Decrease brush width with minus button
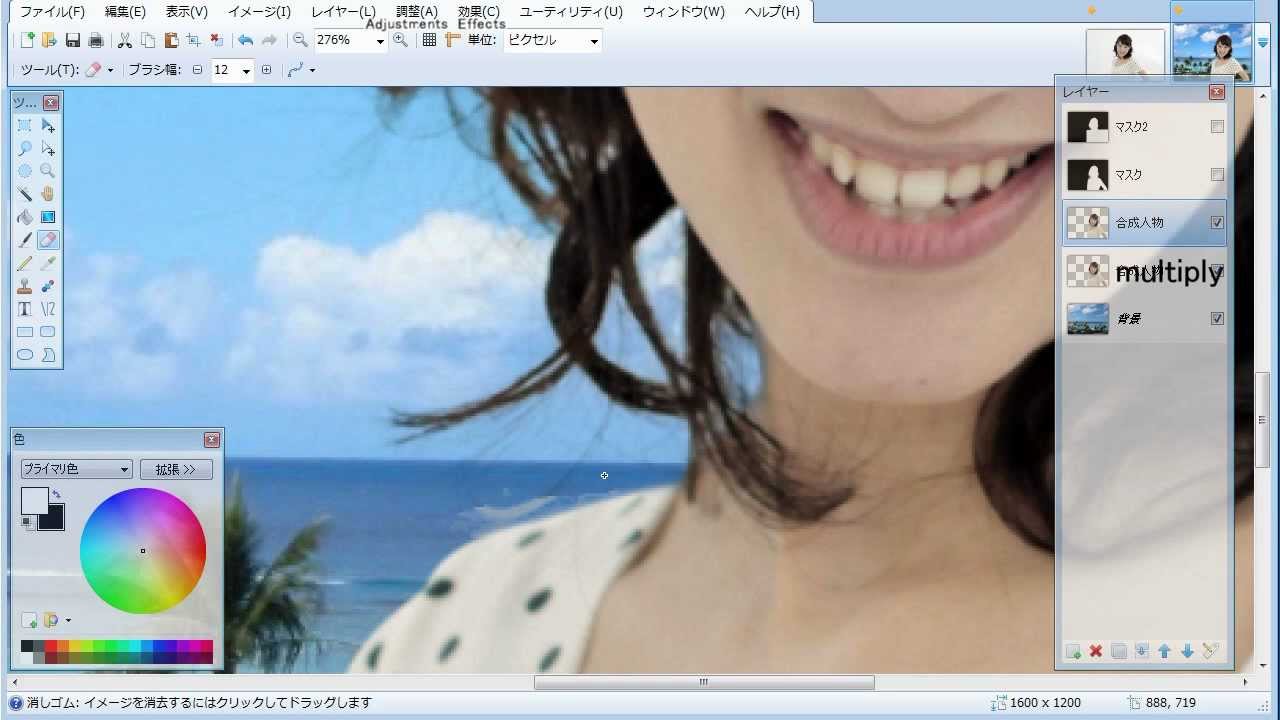Screen dimensions: 1280x720 (197, 70)
